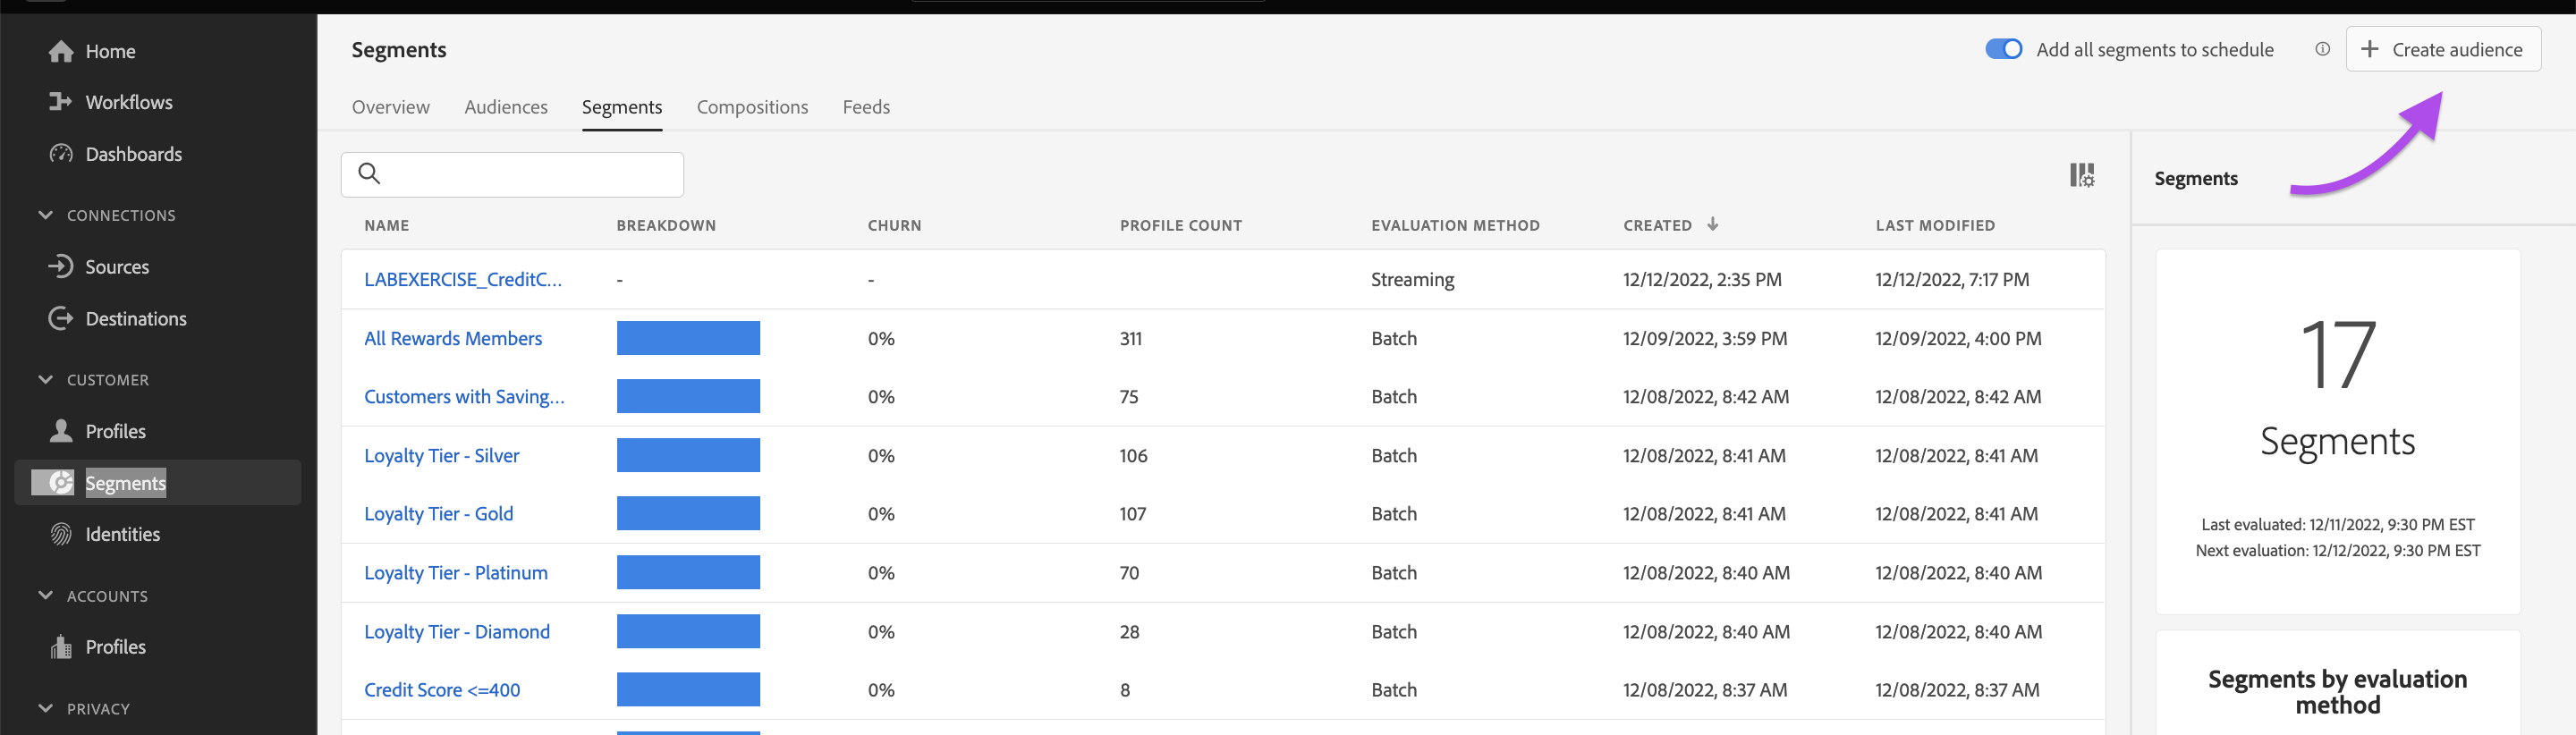Sort by Evaluation Method column header
Screen dimensions: 2576x735
click(x=1455, y=225)
